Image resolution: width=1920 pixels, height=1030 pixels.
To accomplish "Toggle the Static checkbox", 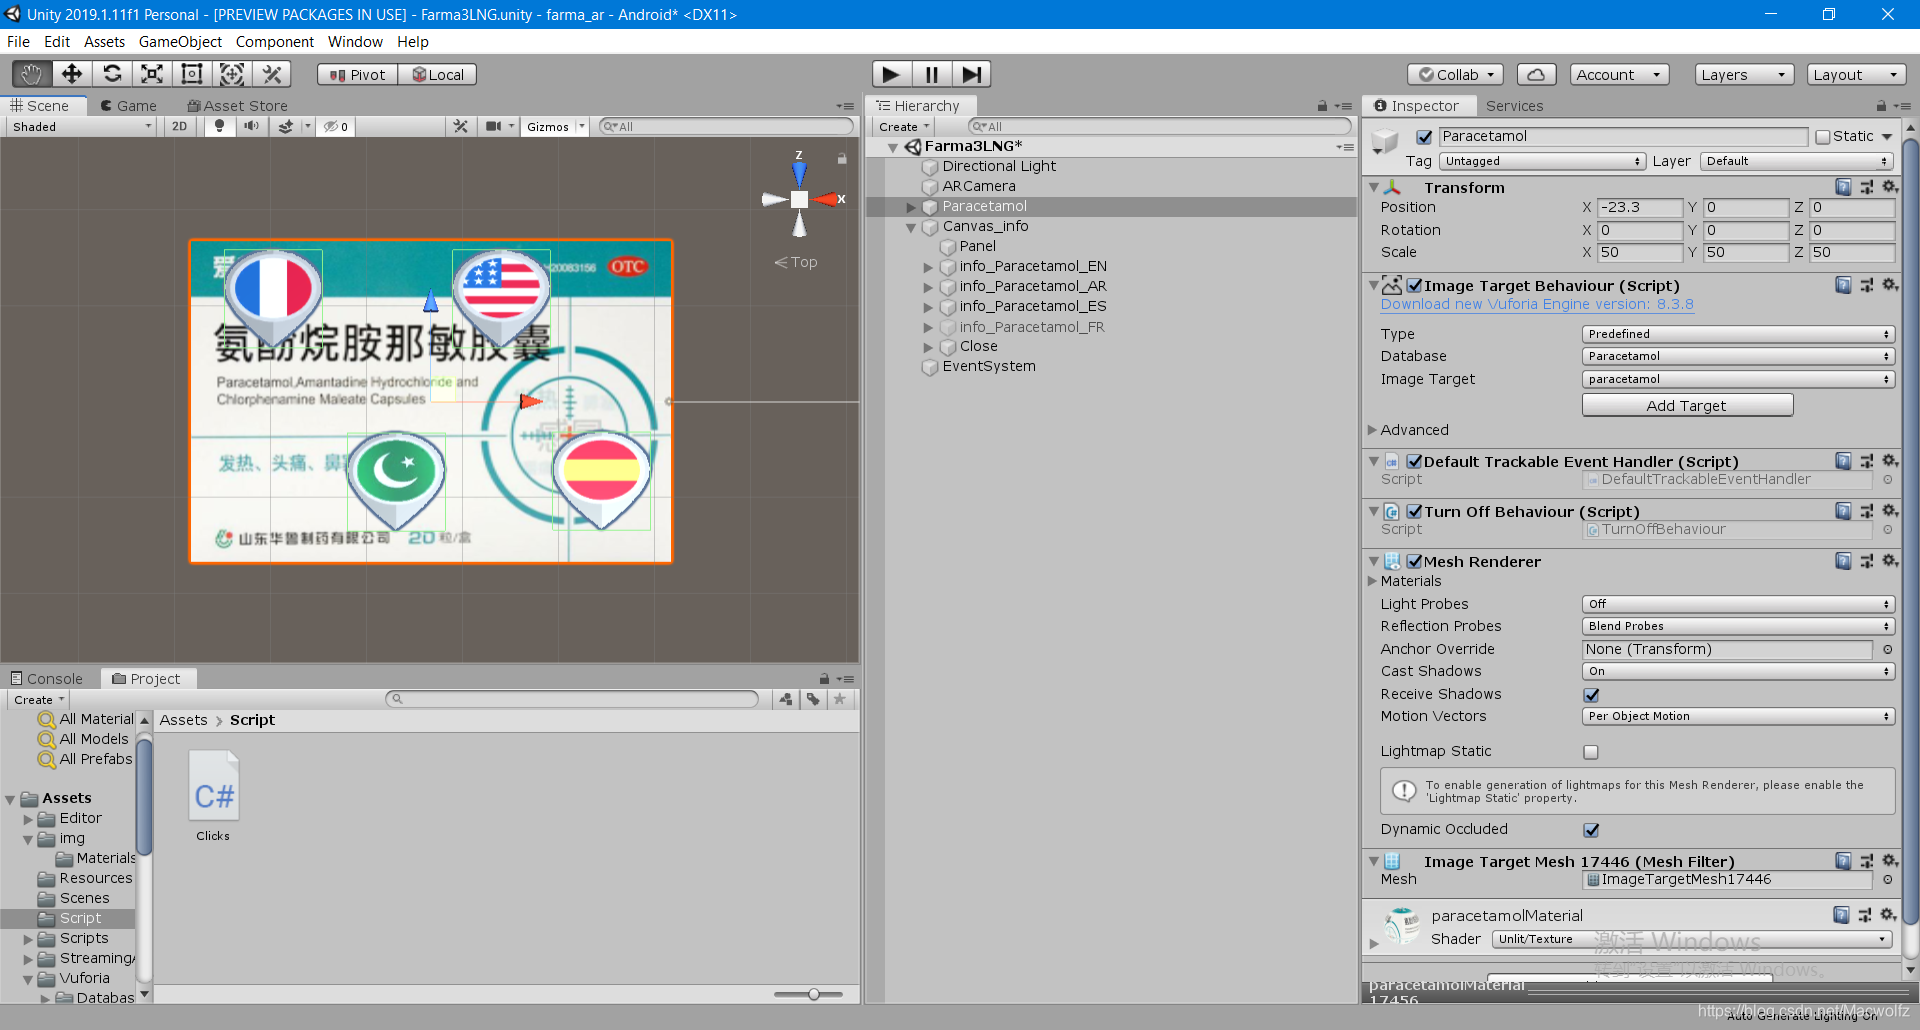I will (1822, 137).
